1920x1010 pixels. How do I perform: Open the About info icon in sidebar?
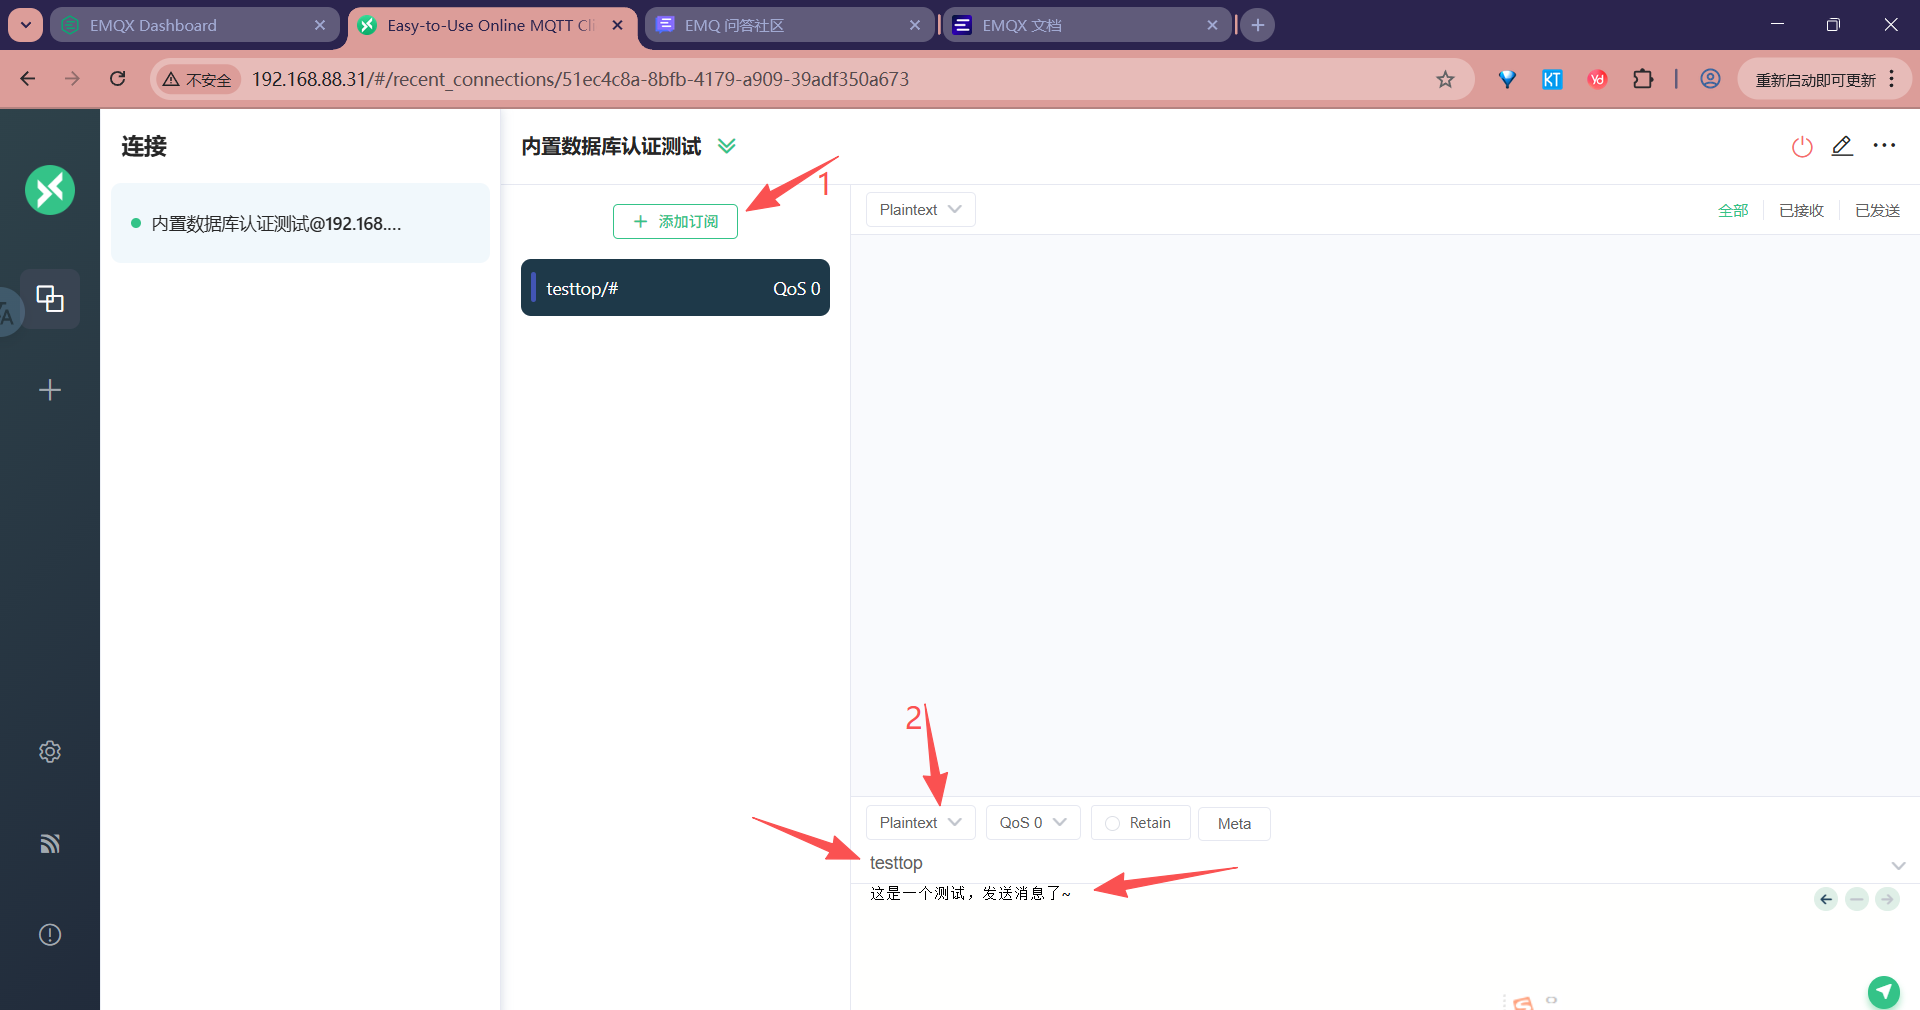coord(50,935)
